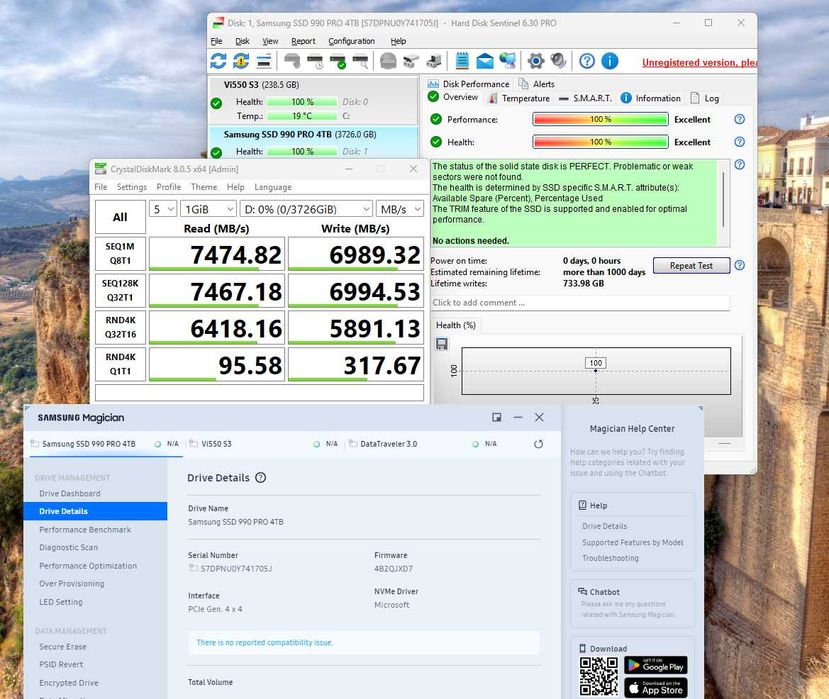
Task: Click the disk with green checkmark toolbar icon
Action: [x=338, y=61]
